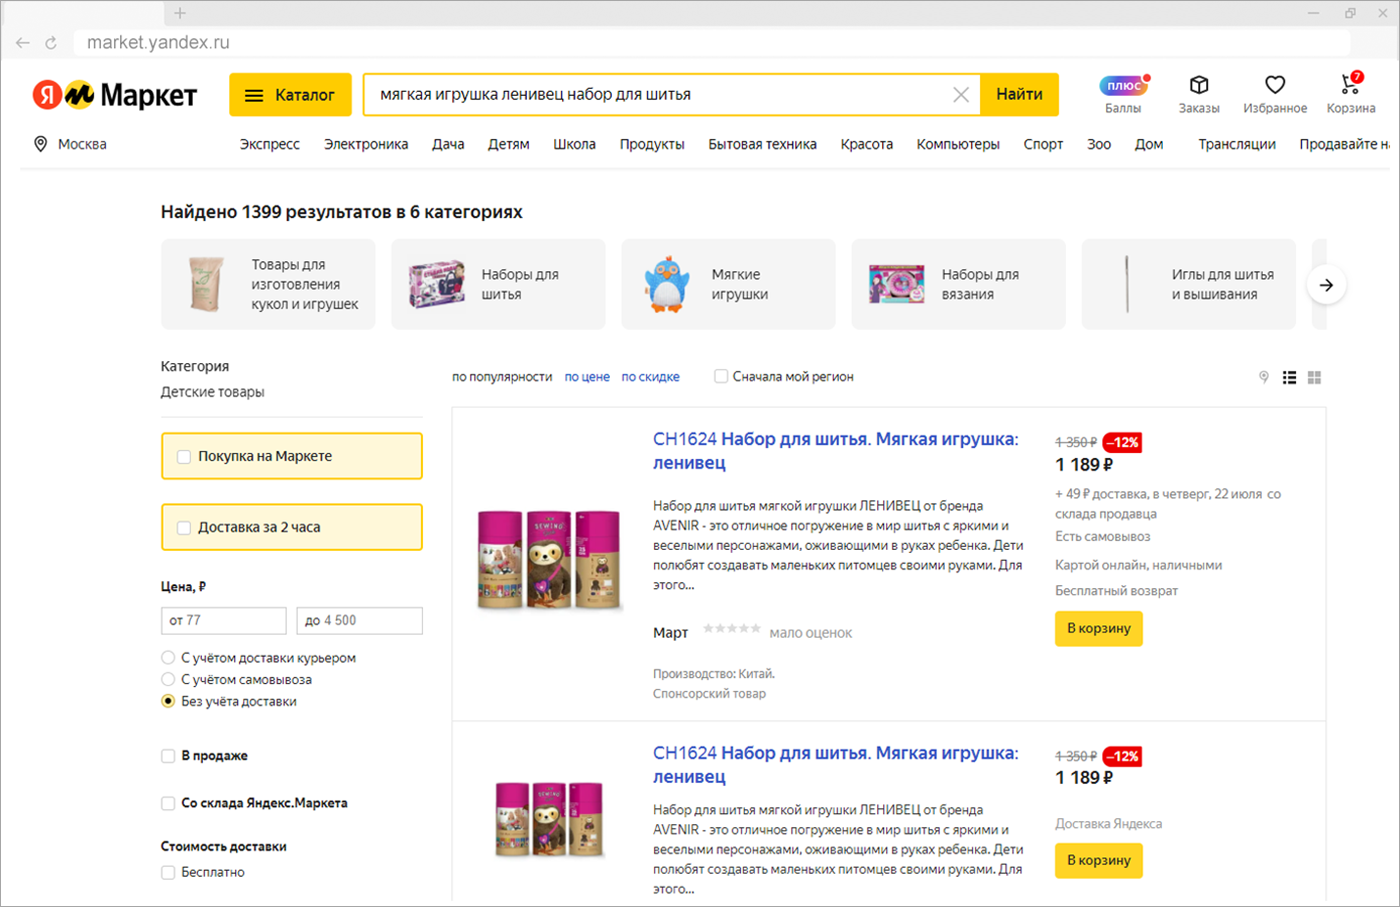Click the Найти search button

1019,95
